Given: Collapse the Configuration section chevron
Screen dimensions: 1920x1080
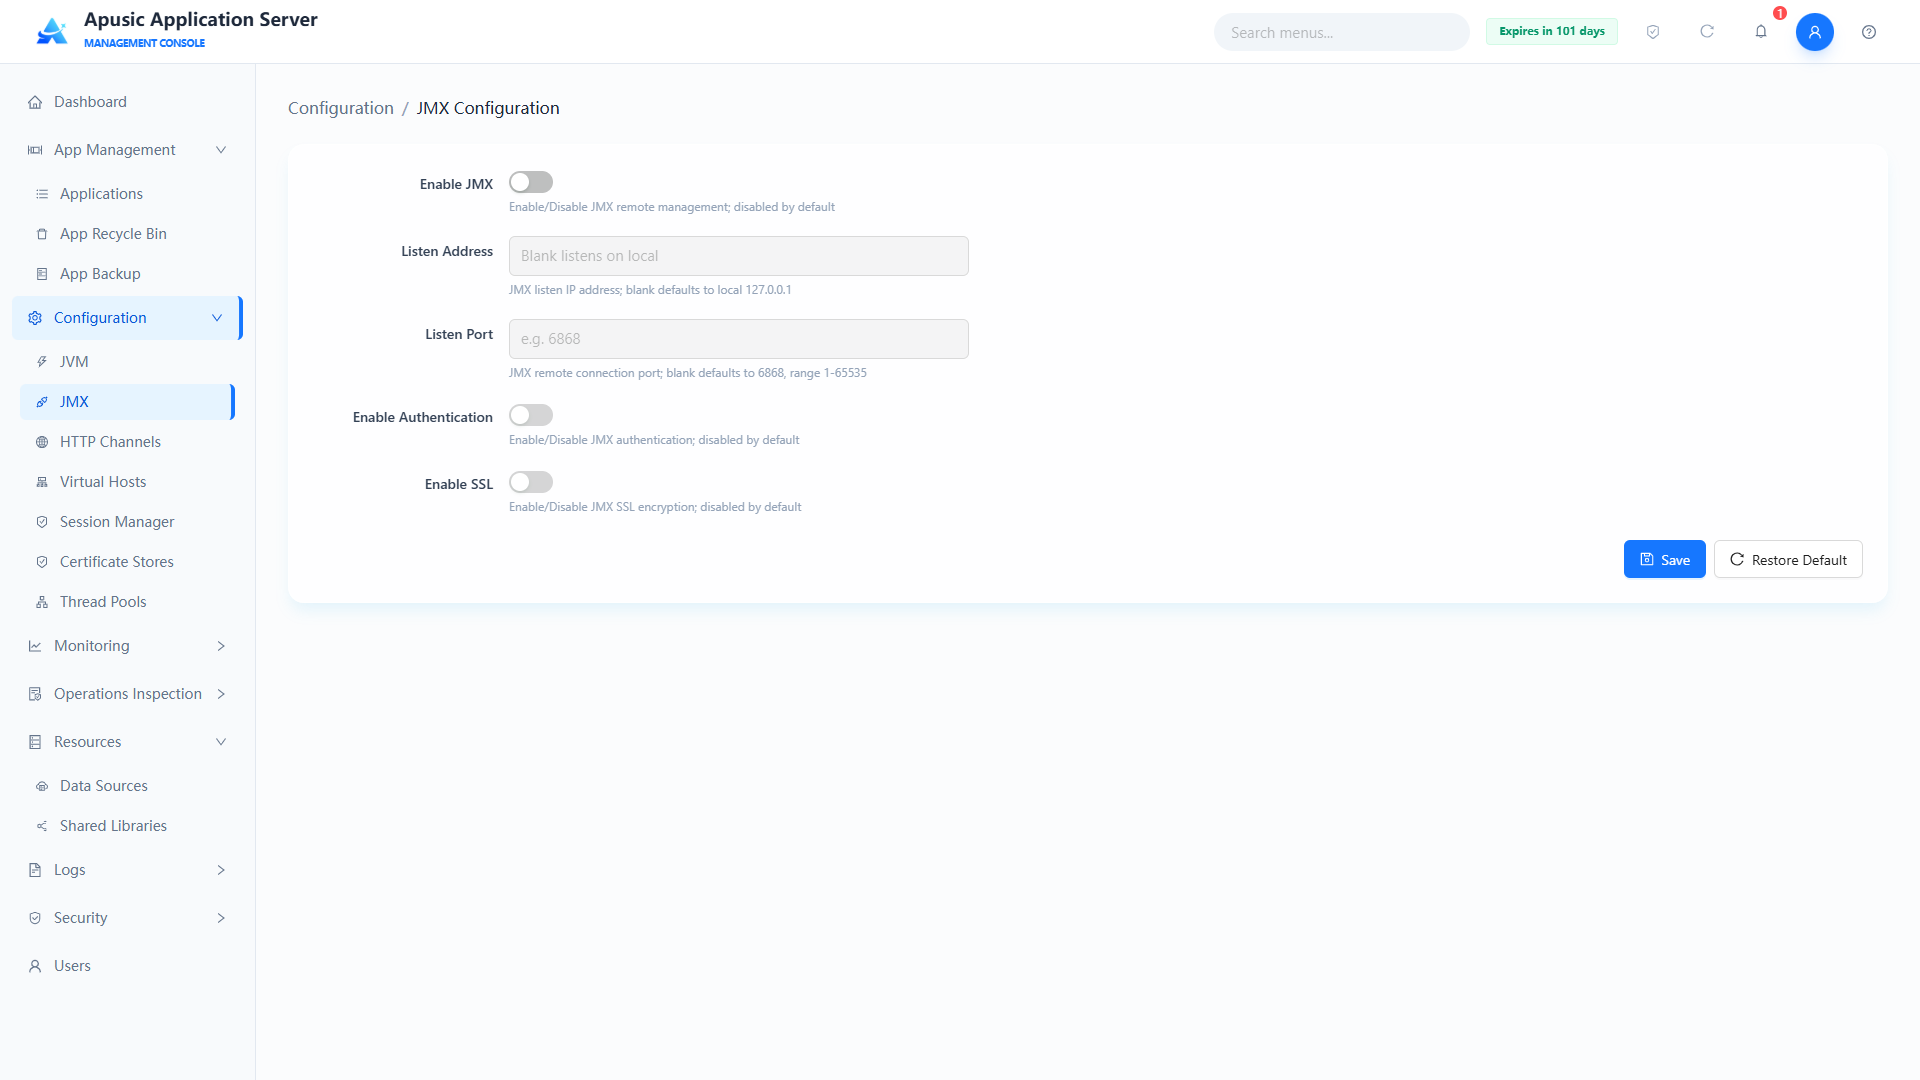Looking at the screenshot, I should tap(217, 318).
